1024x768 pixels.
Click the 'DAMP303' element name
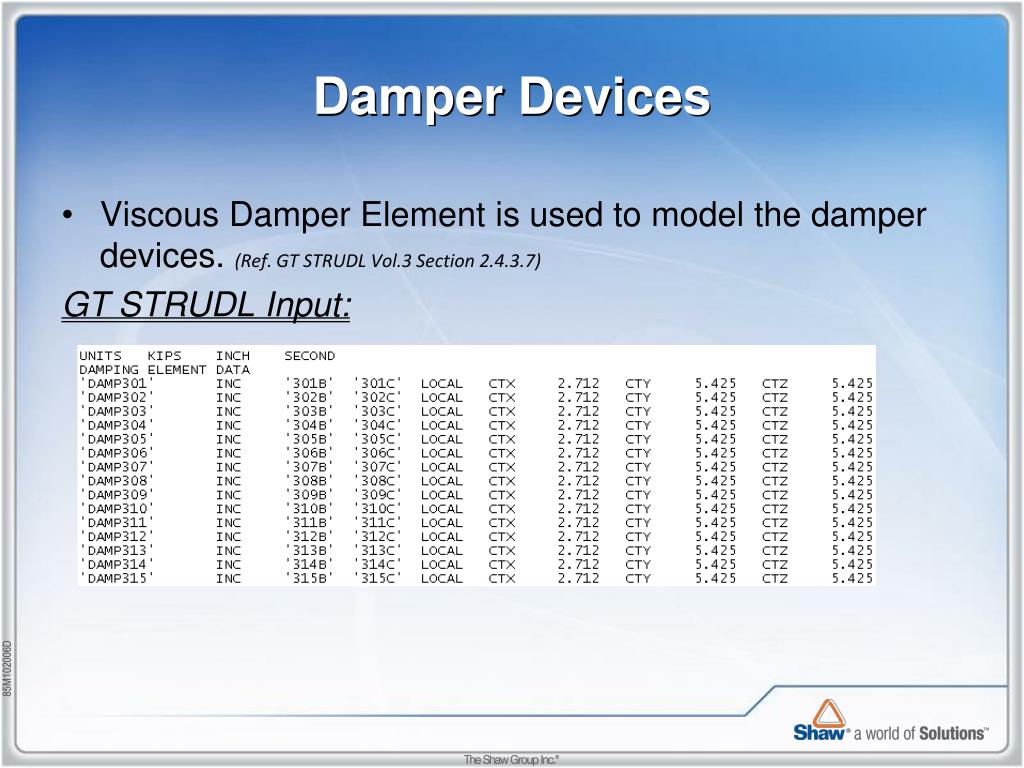(117, 411)
